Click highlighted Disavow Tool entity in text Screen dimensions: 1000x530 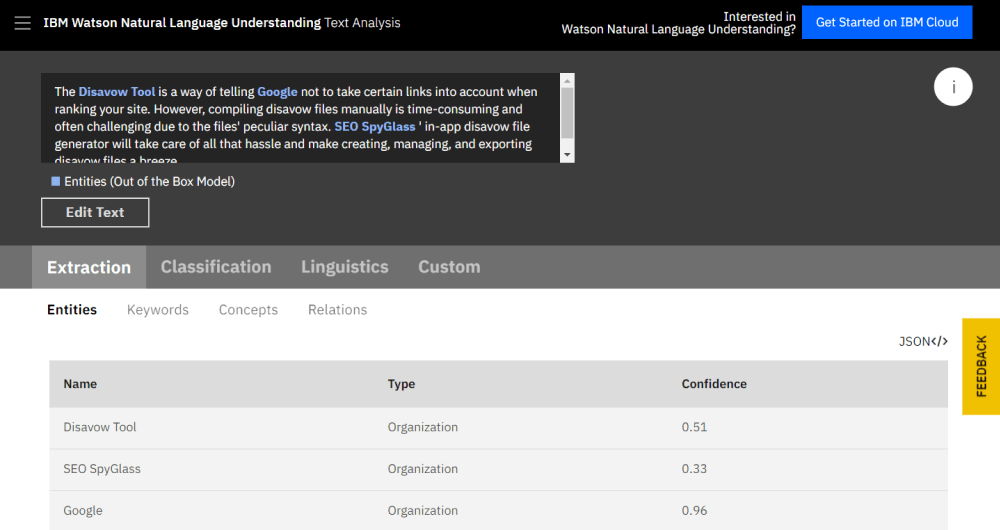click(116, 92)
